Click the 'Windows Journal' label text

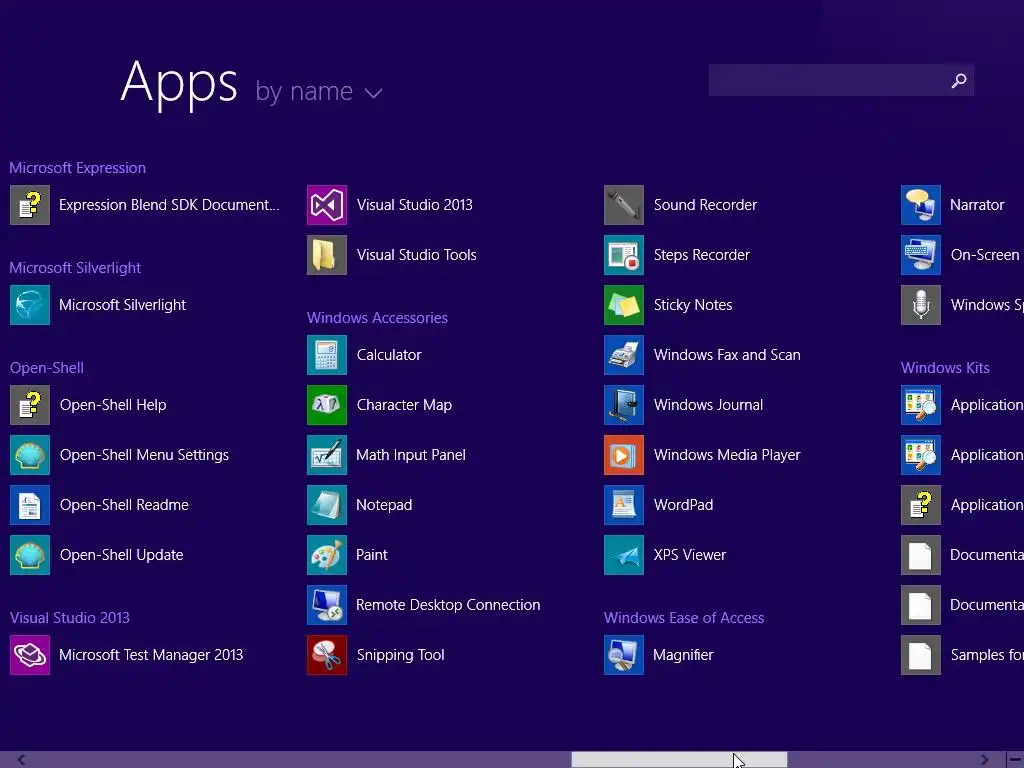click(708, 405)
